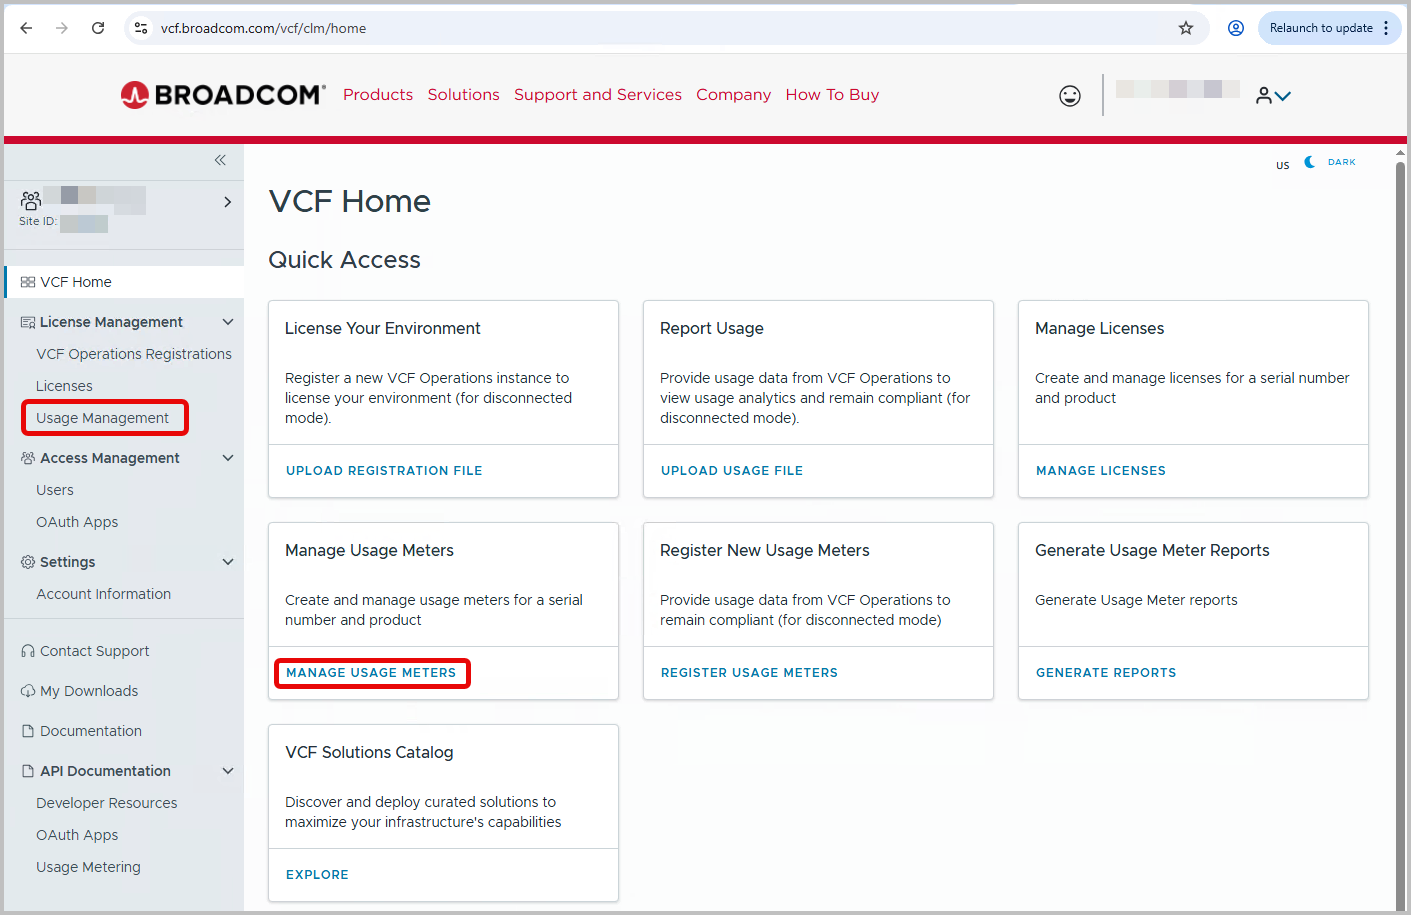Open the Solutions menu

click(x=464, y=95)
